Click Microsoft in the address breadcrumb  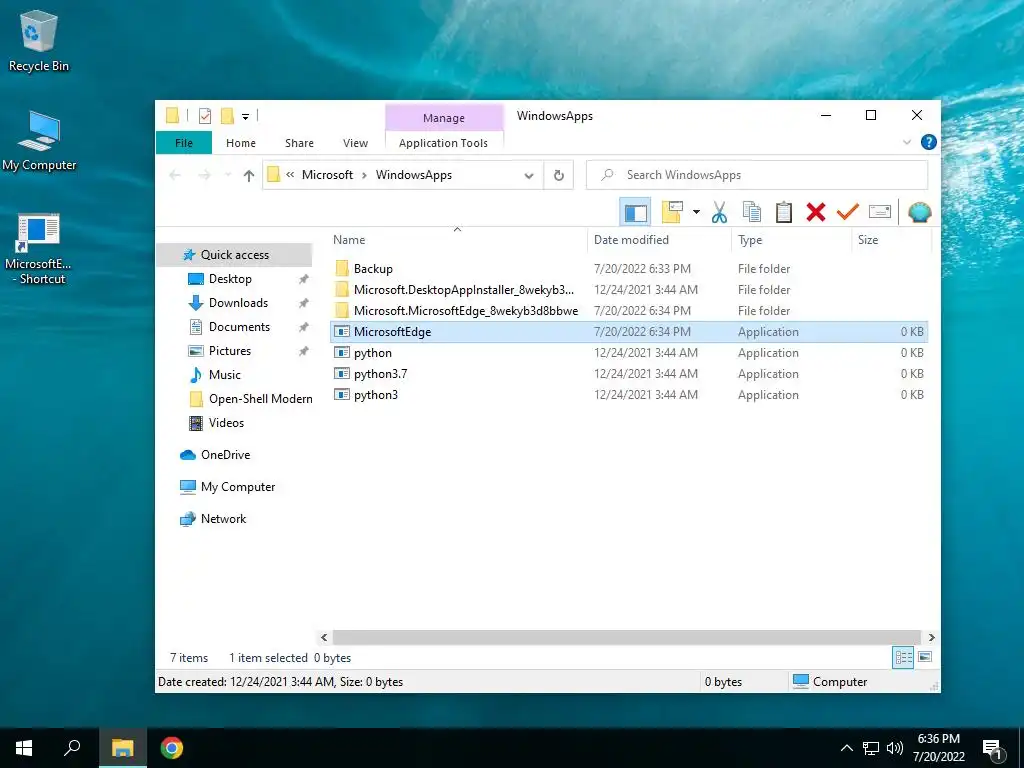327,175
